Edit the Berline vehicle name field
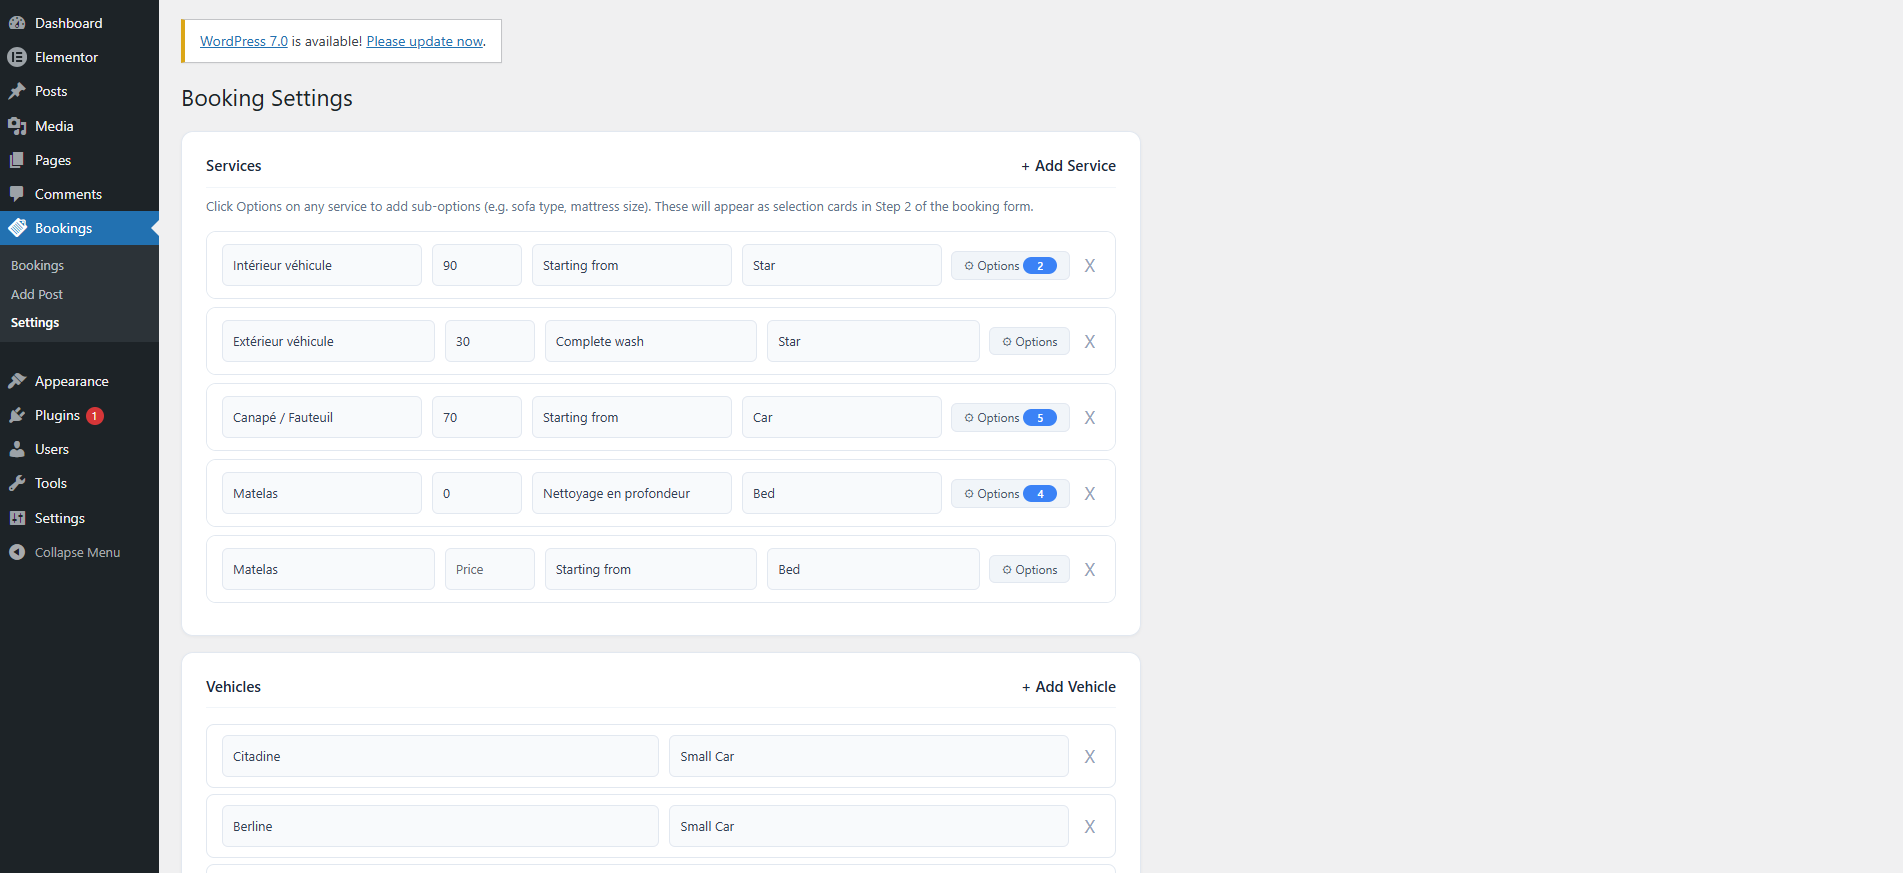 pyautogui.click(x=440, y=826)
